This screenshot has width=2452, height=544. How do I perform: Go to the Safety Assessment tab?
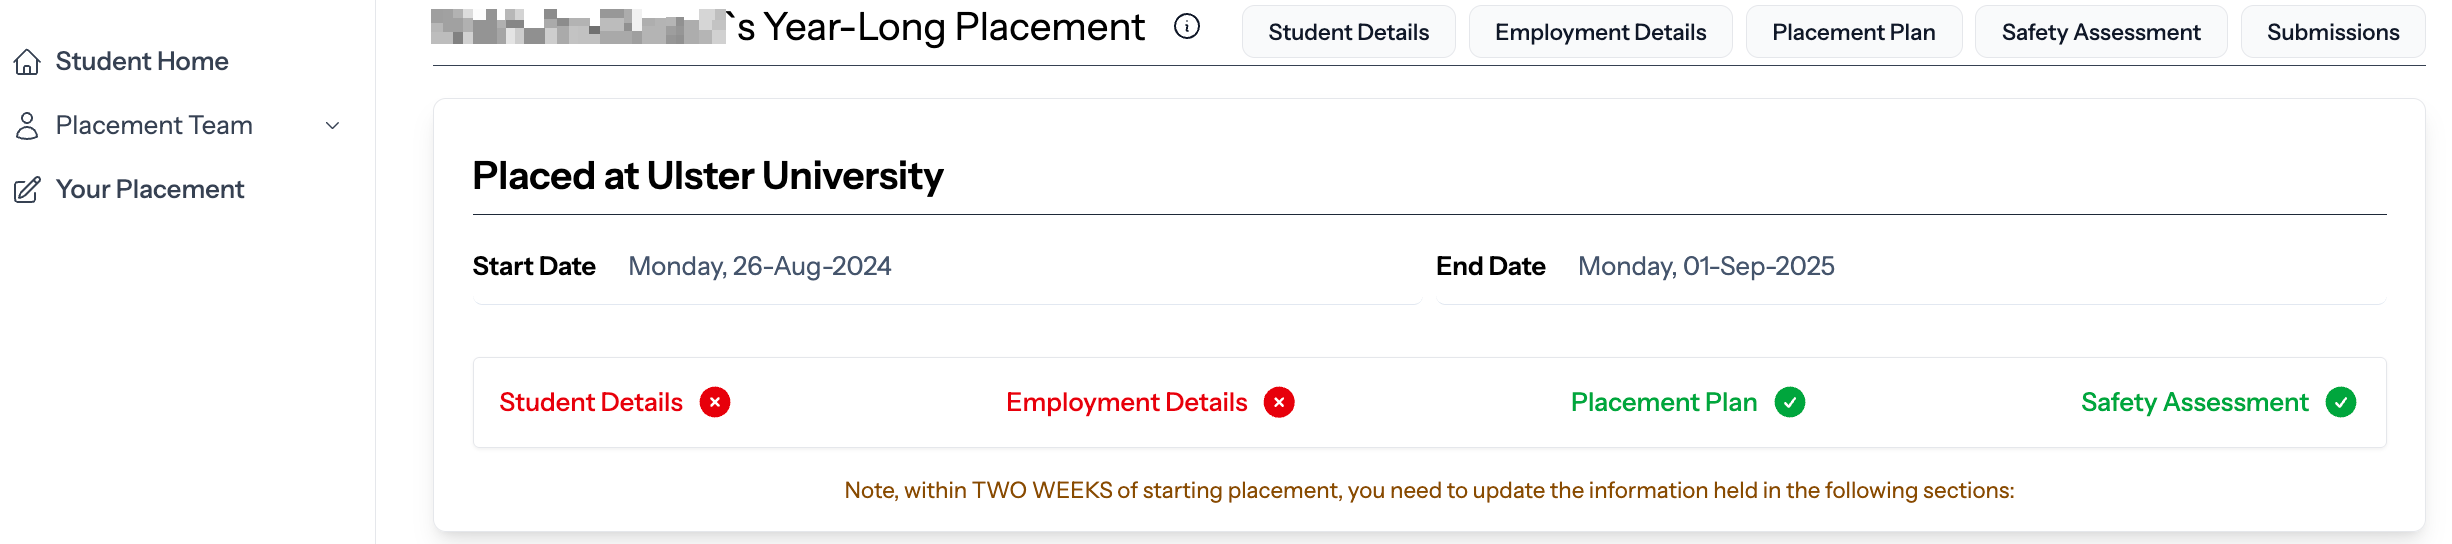click(2101, 32)
